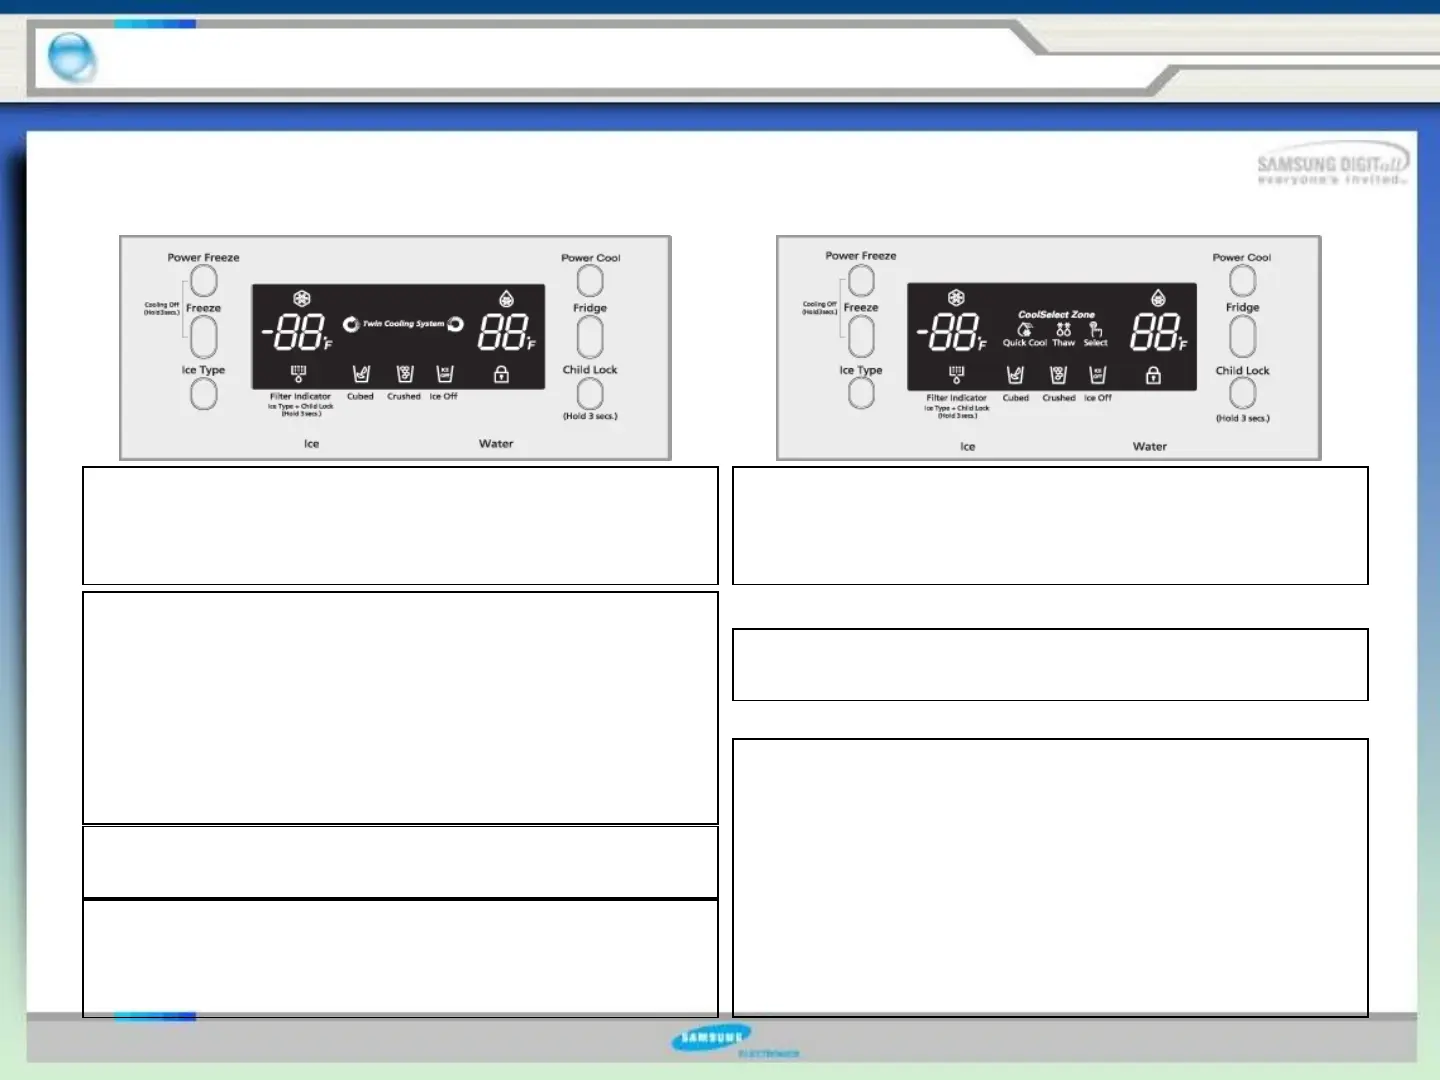Click swirl icon left of Twin Cooling System text
Viewport: 1440px width, 1080px height.
pos(351,324)
